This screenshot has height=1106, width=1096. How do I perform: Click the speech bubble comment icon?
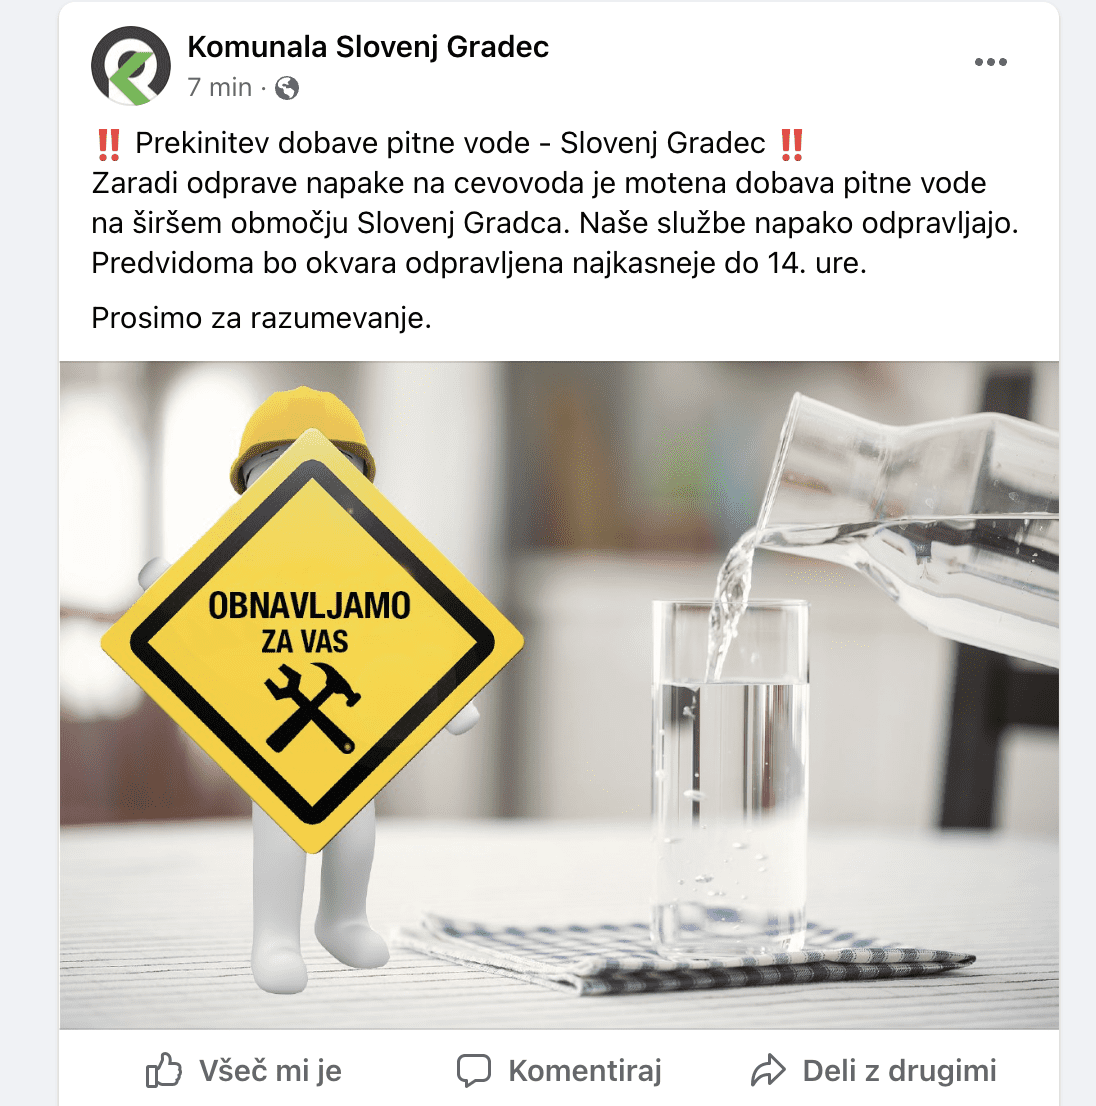473,1071
